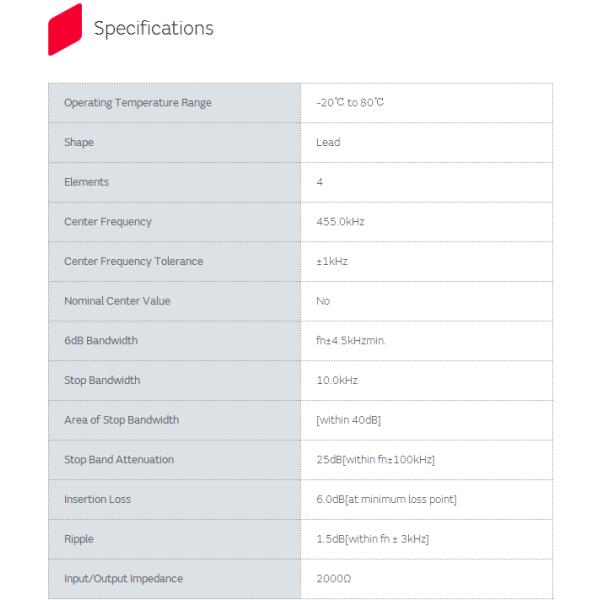This screenshot has height=600, width=600.
Task: Select the Operating Temperature Range label
Action: 138,103
